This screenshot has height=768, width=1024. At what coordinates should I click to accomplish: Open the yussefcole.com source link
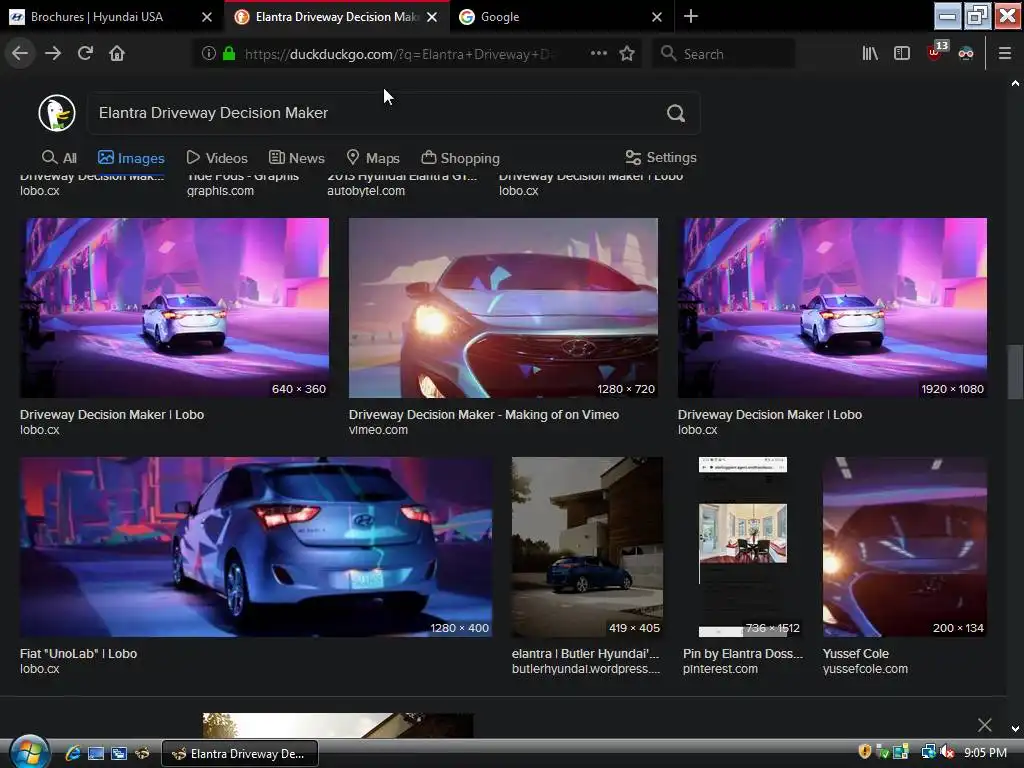pyautogui.click(x=865, y=669)
